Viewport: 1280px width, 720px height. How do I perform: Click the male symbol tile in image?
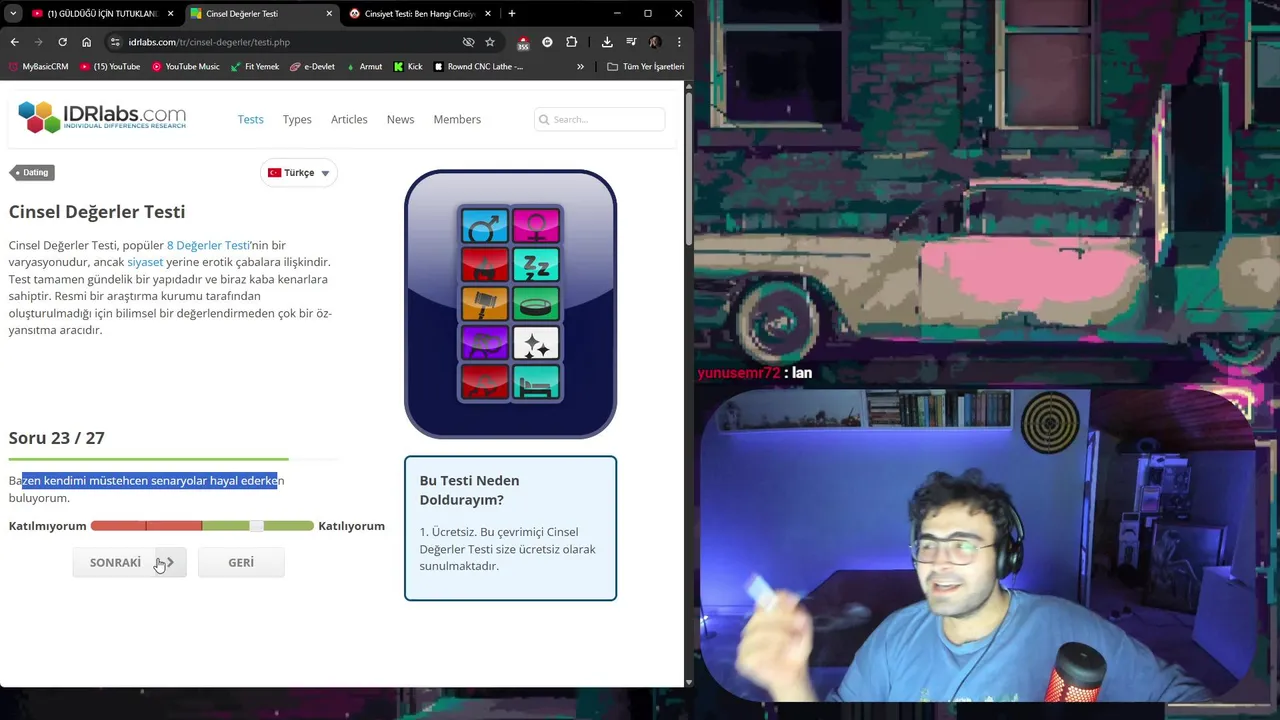pos(485,226)
